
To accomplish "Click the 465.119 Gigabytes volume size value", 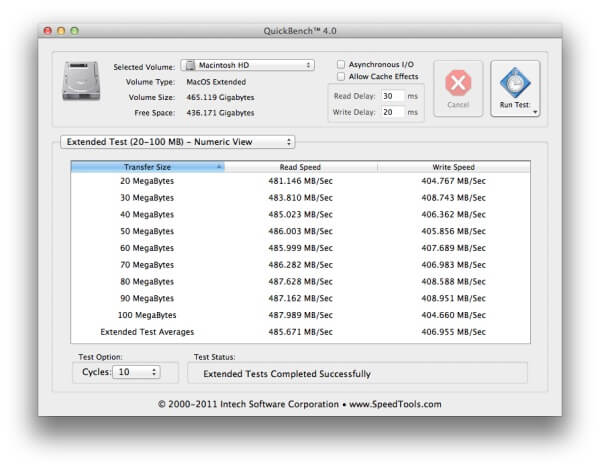I will (220, 98).
